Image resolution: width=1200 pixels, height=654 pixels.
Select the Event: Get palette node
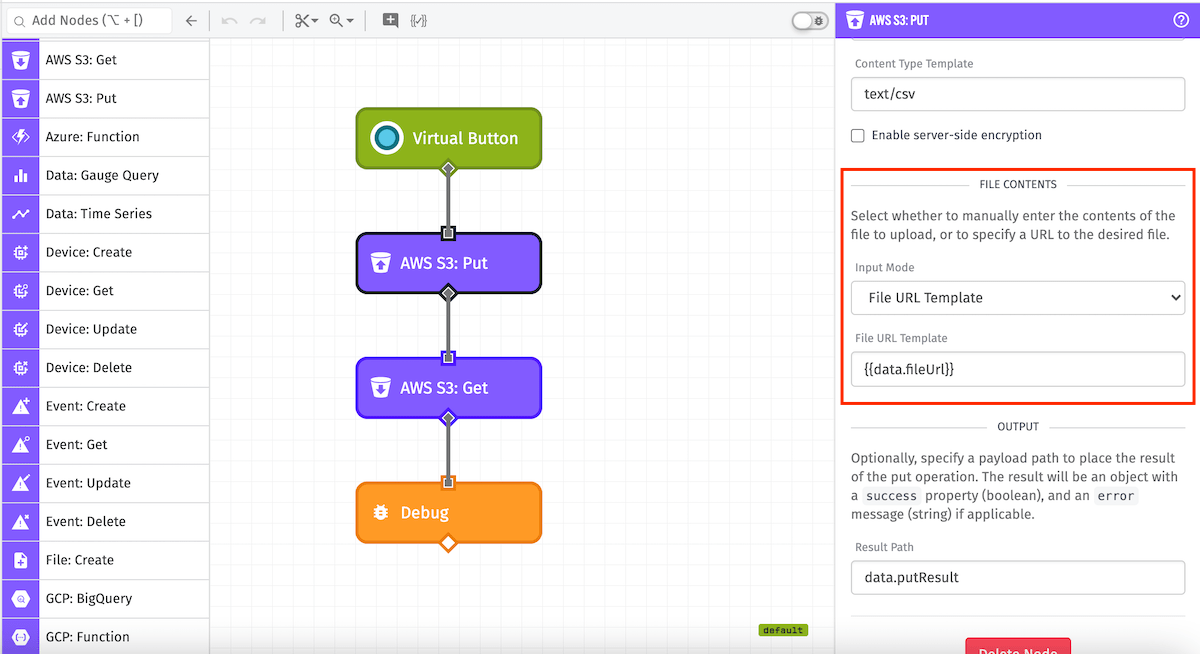(x=105, y=445)
